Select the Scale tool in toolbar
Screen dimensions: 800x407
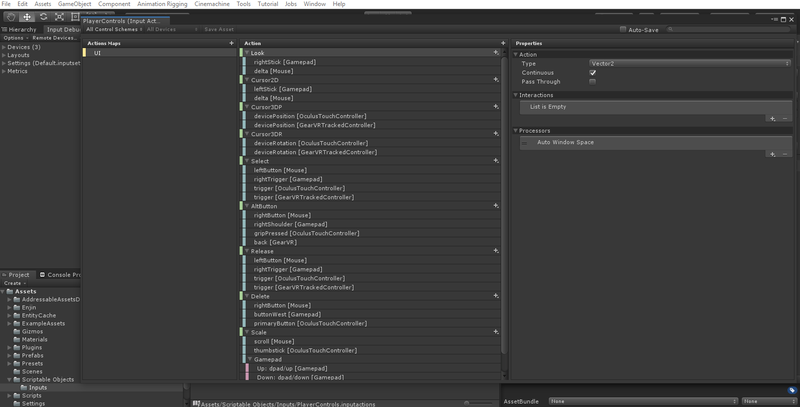click(x=59, y=17)
